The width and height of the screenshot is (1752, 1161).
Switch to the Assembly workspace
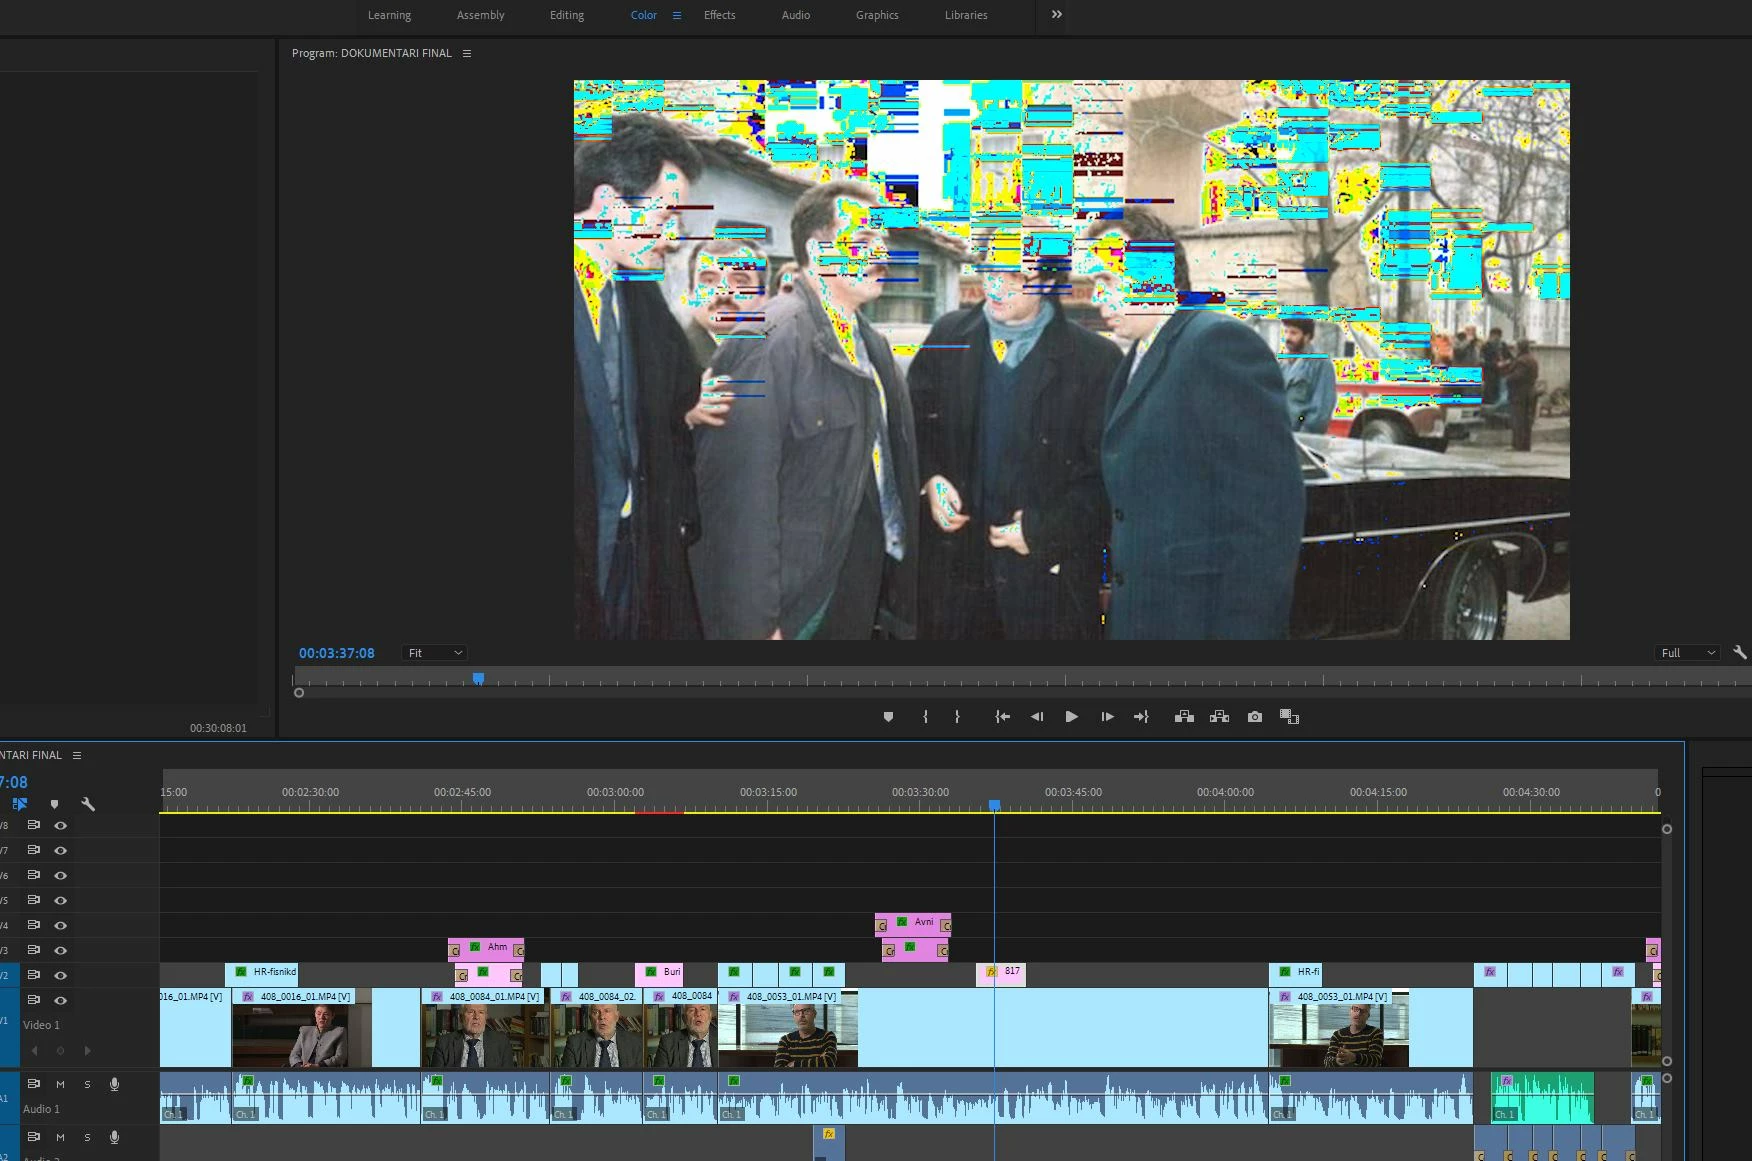click(480, 15)
